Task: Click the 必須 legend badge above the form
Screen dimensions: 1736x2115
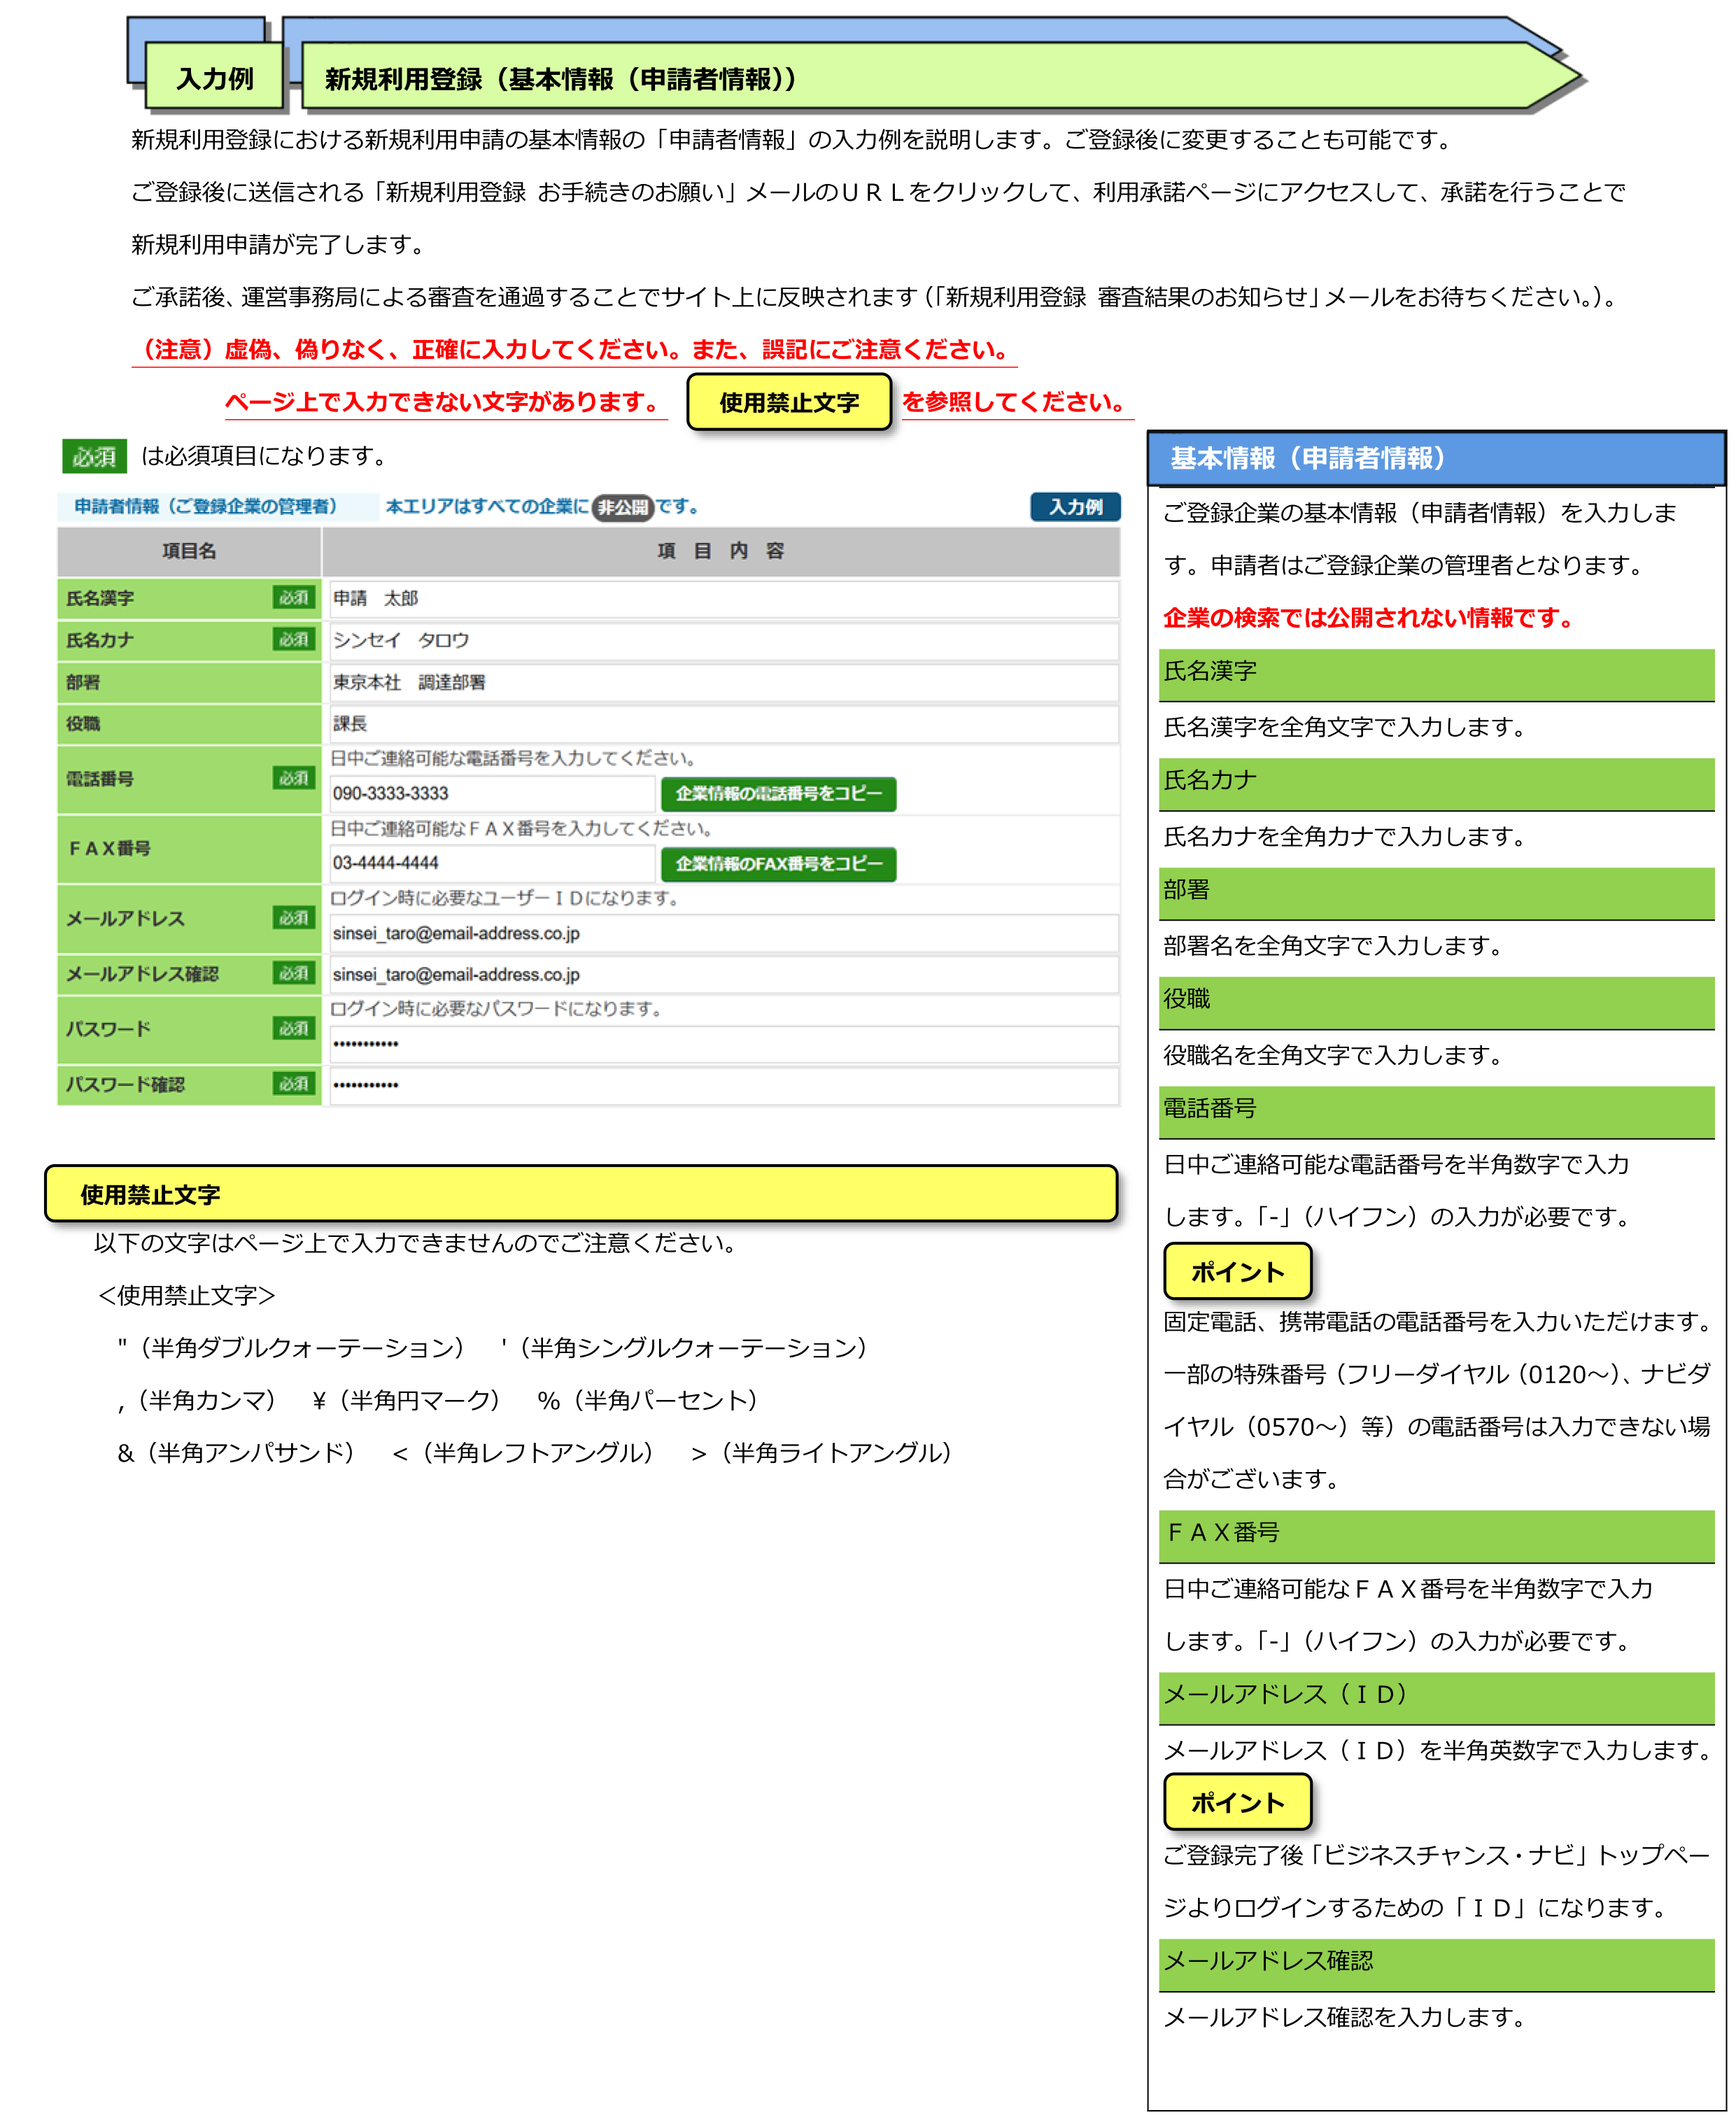Action: pos(94,457)
